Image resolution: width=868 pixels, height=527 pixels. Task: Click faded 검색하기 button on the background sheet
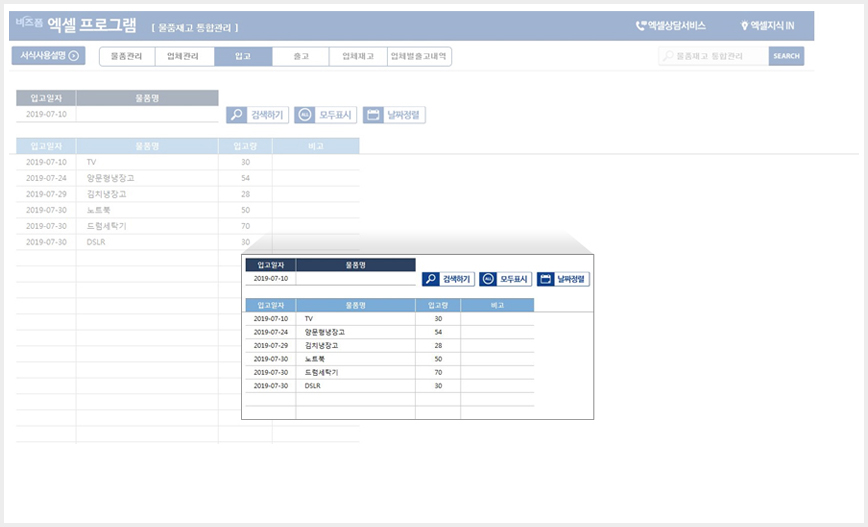coord(257,115)
